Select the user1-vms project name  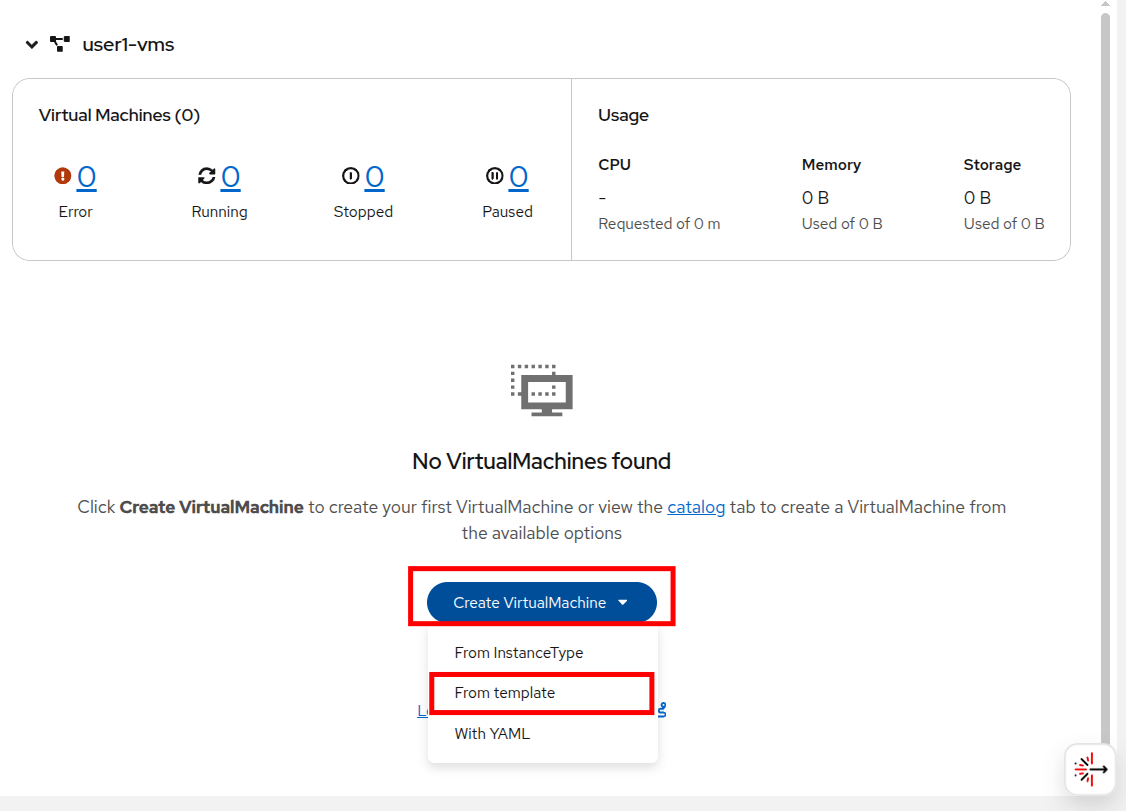[x=128, y=45]
